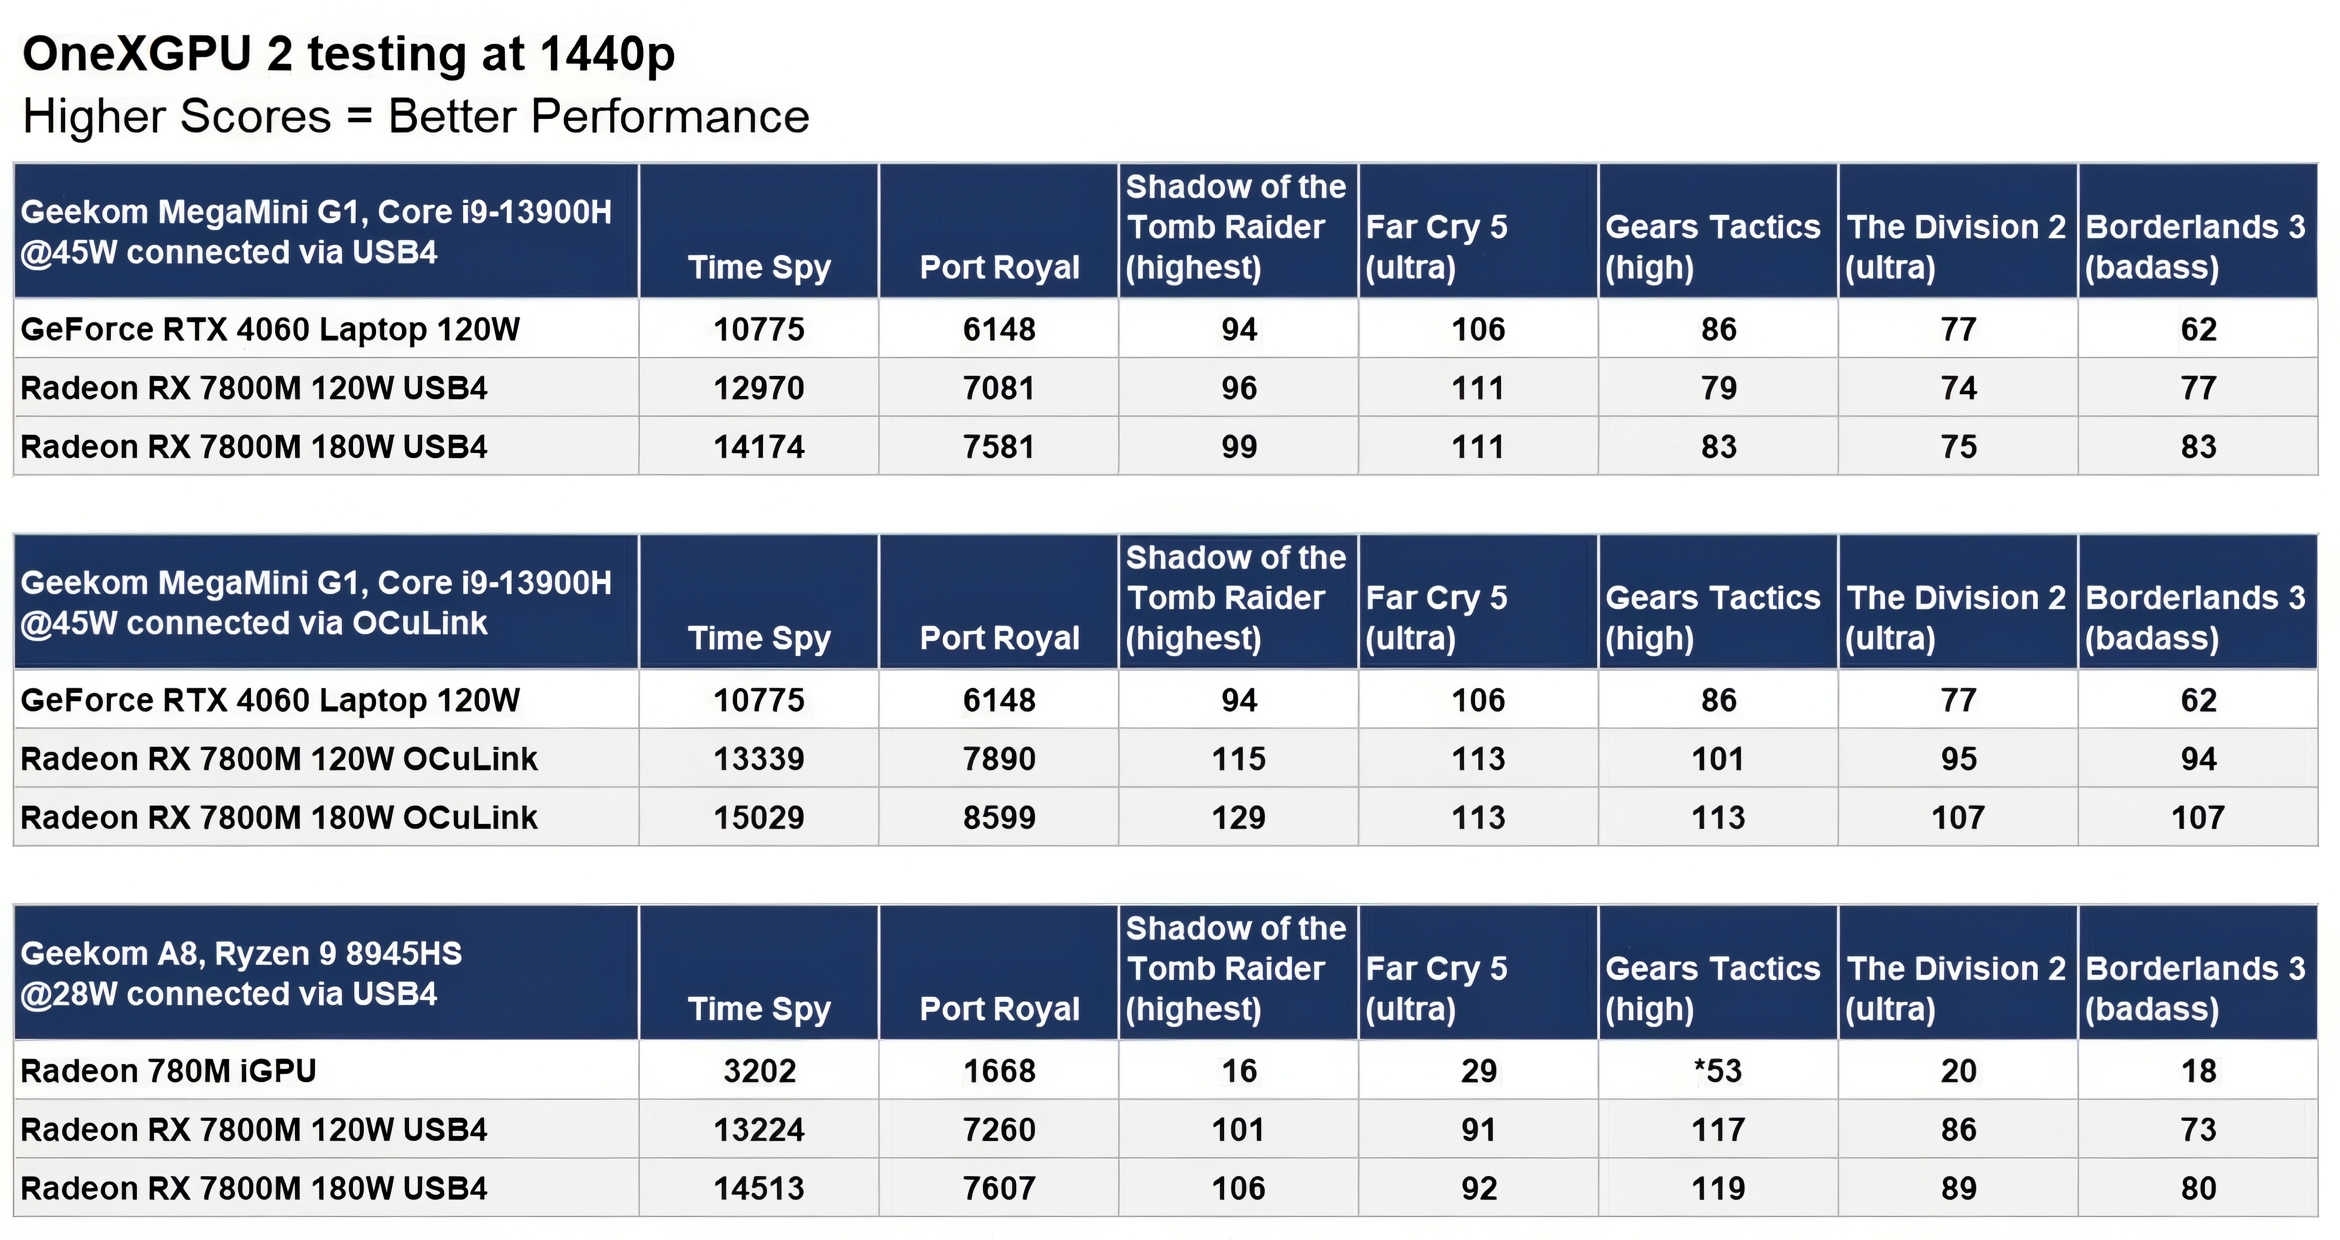Click the Geekom A8 Ryzen 9 8945HS header cell

point(241,973)
